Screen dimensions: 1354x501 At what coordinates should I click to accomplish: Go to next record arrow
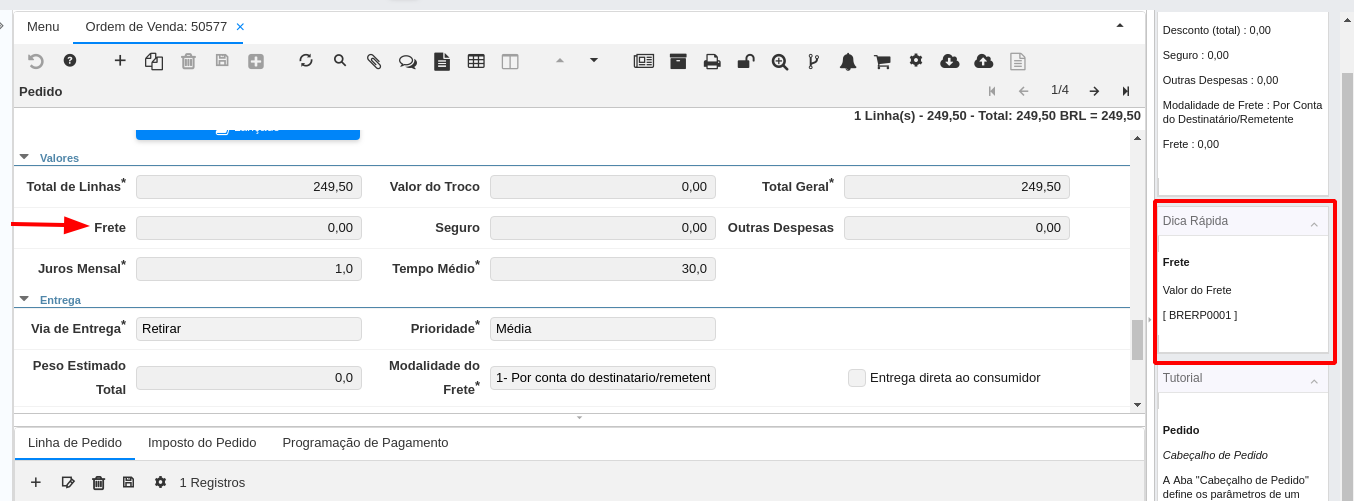point(1094,91)
